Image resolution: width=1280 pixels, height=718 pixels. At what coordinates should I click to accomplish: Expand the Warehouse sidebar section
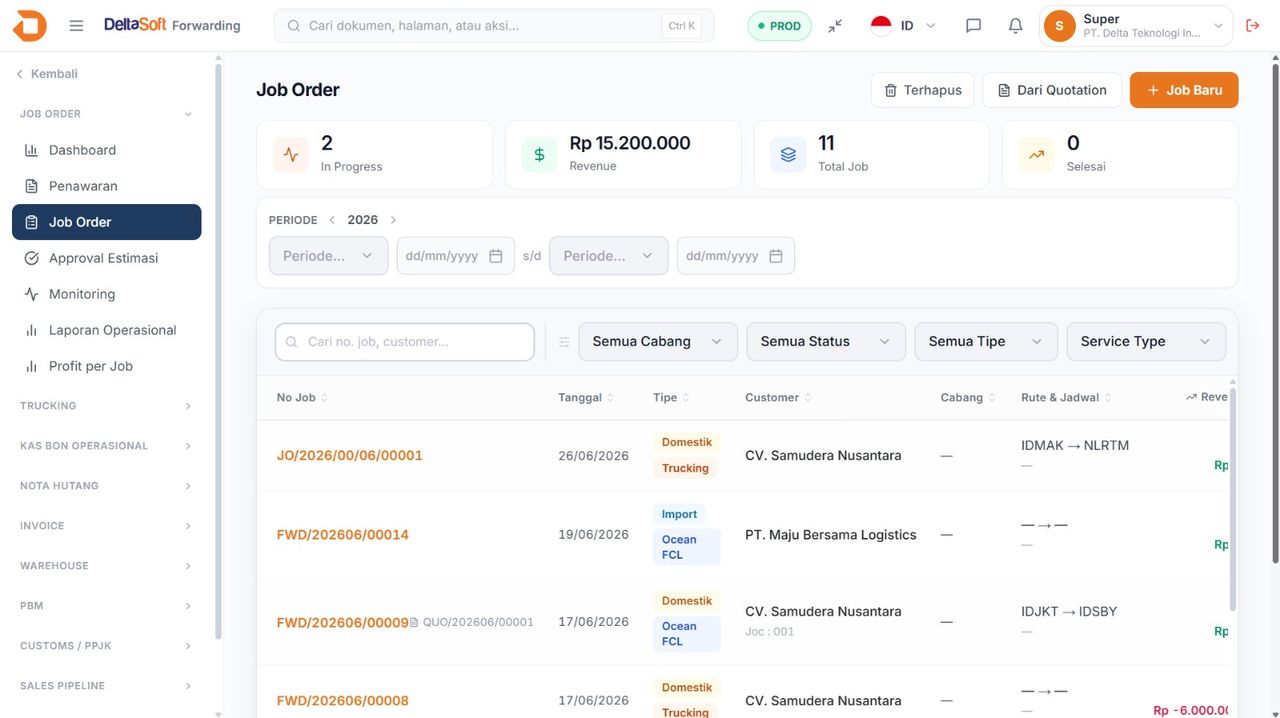106,566
